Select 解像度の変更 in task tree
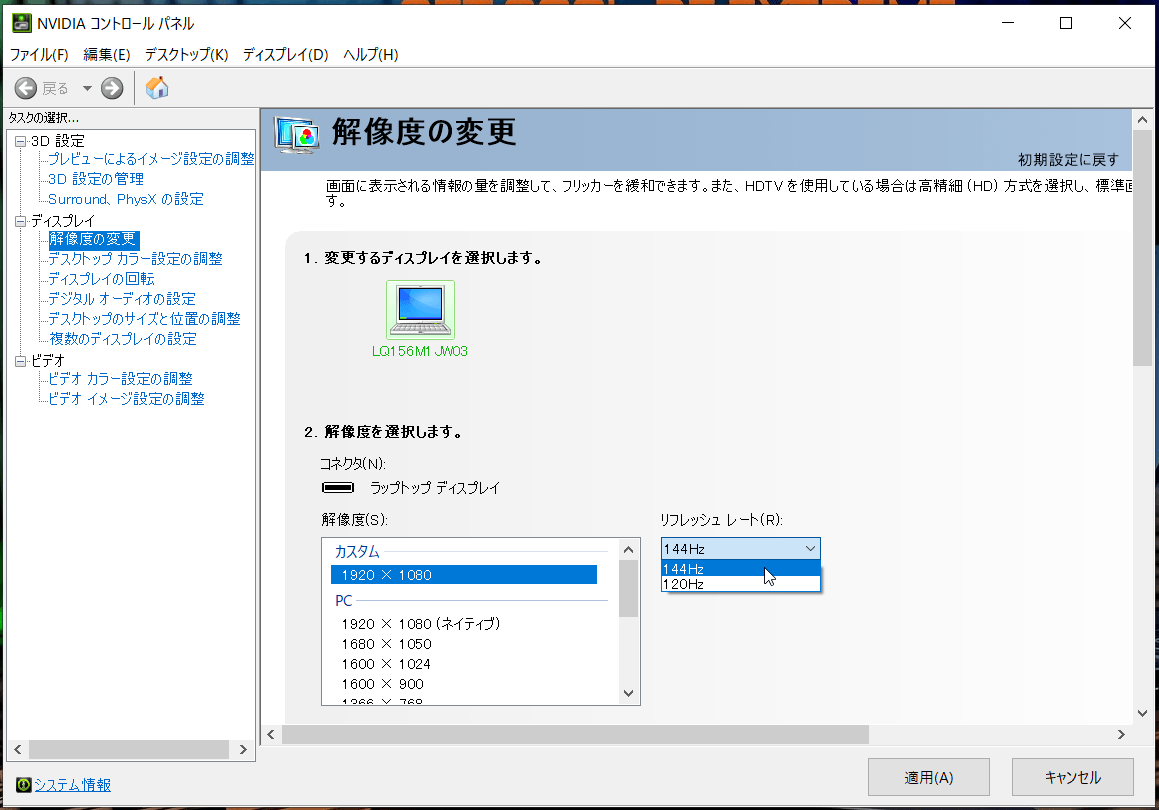This screenshot has width=1159, height=810. click(93, 239)
